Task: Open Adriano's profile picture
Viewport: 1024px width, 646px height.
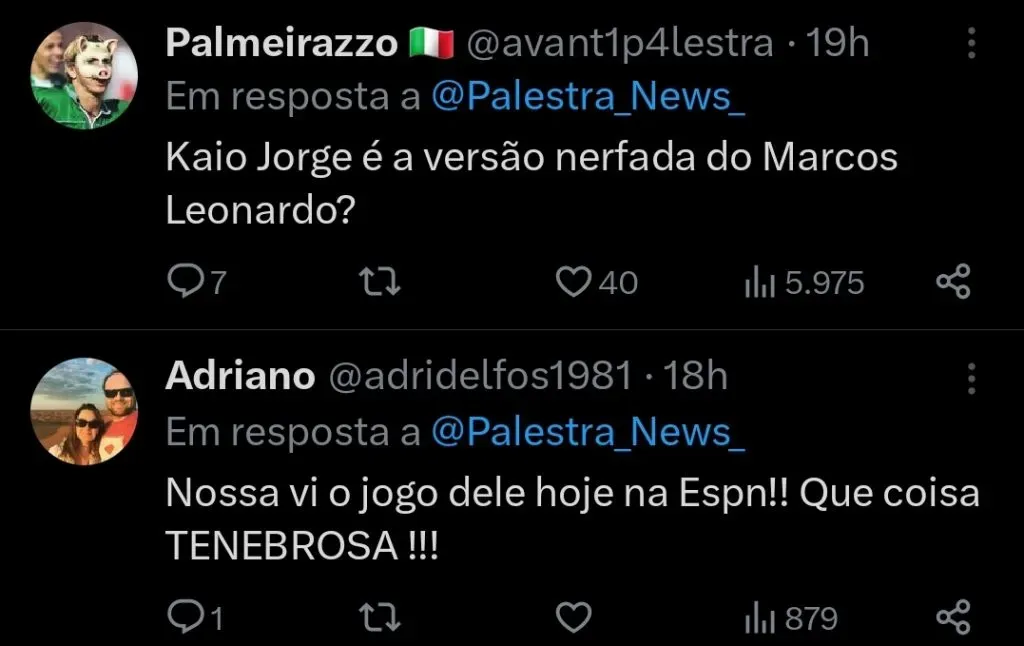Action: 84,410
